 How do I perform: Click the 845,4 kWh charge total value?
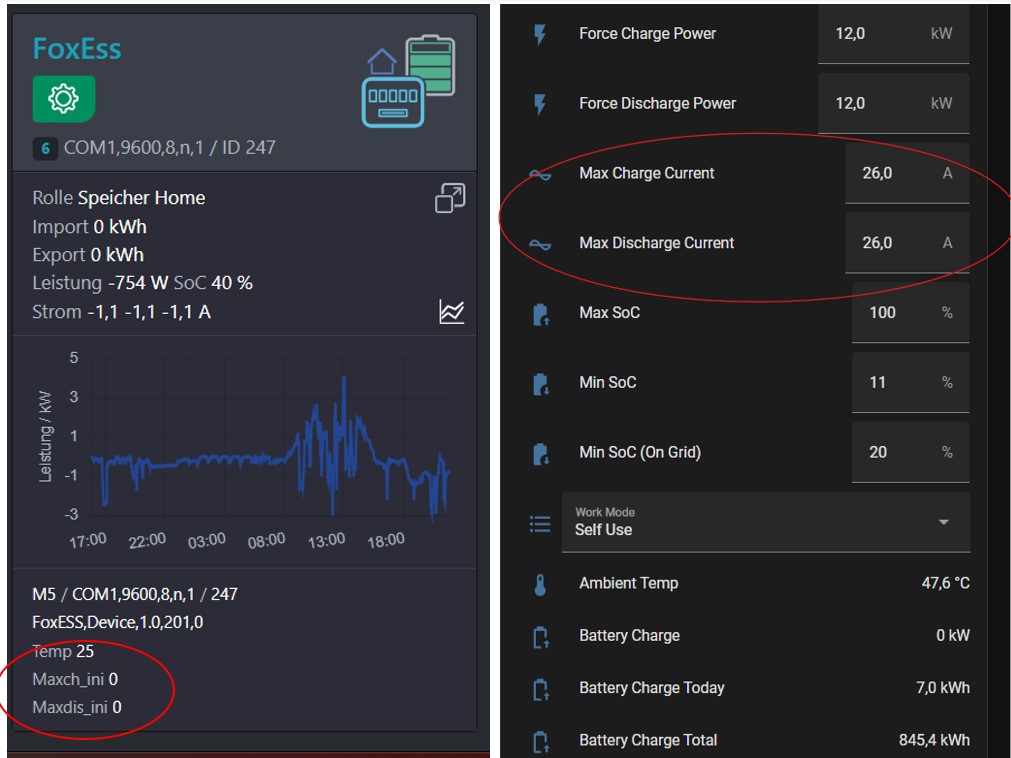(x=934, y=740)
